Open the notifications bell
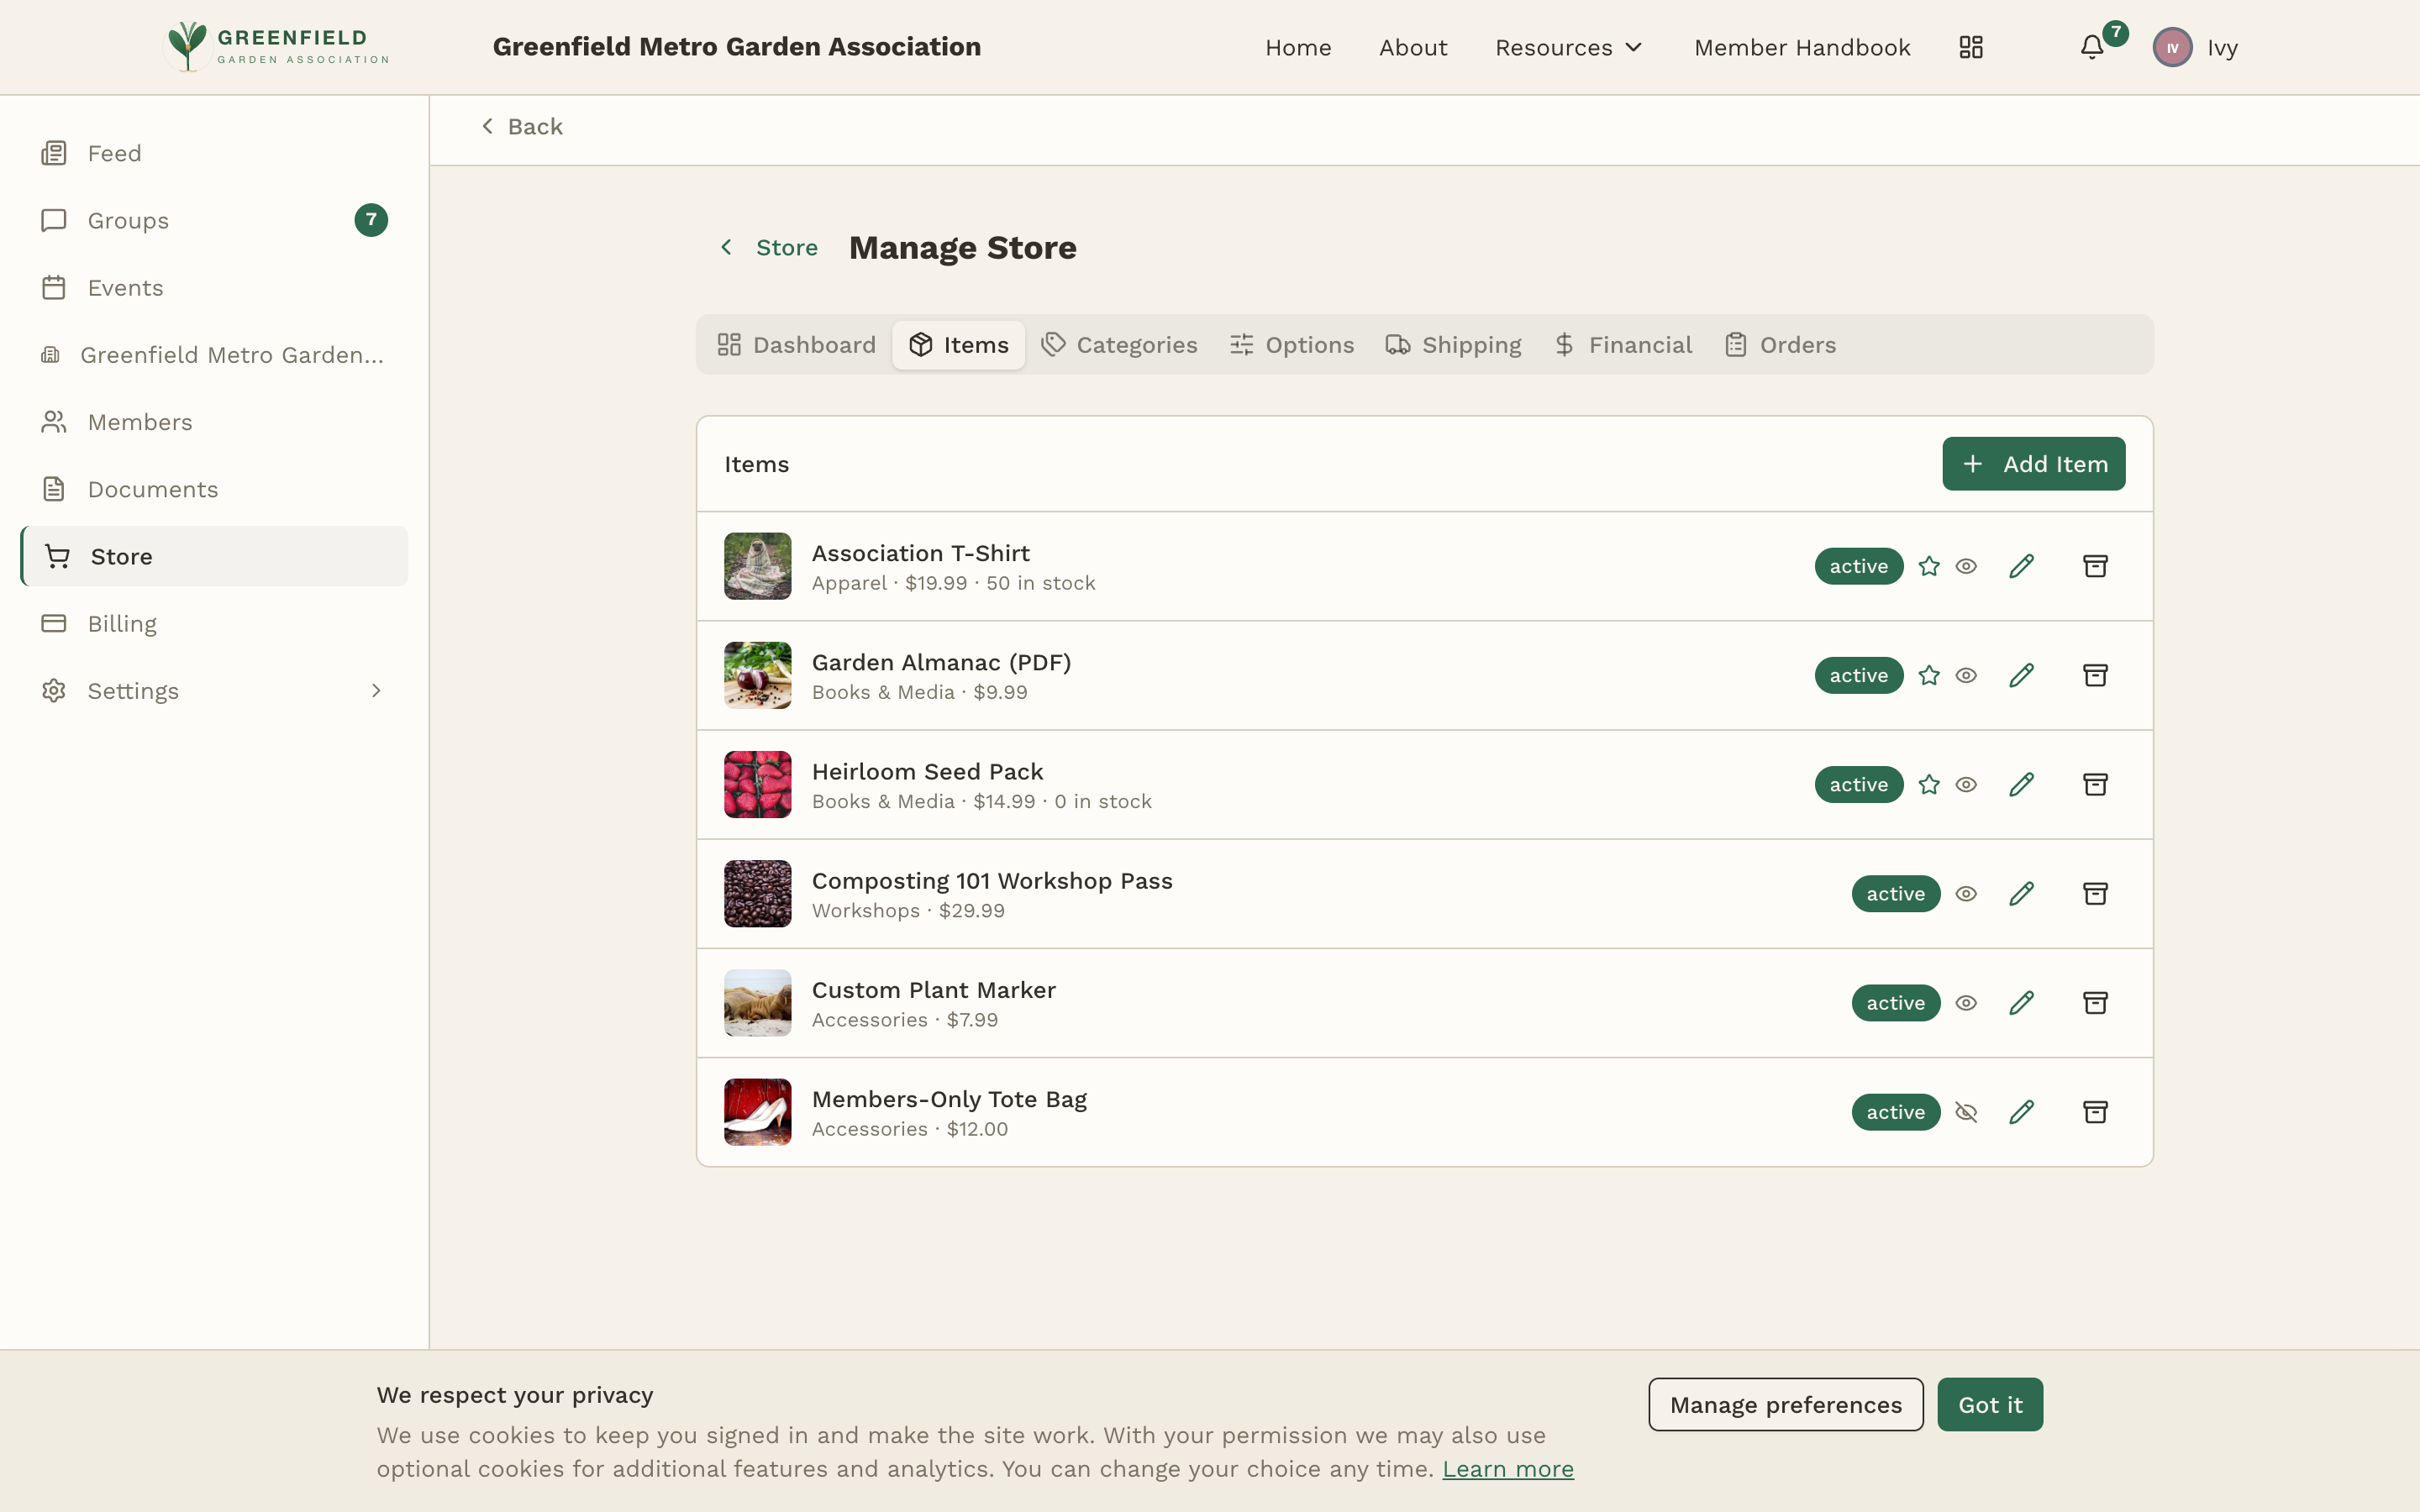 (x=2092, y=47)
